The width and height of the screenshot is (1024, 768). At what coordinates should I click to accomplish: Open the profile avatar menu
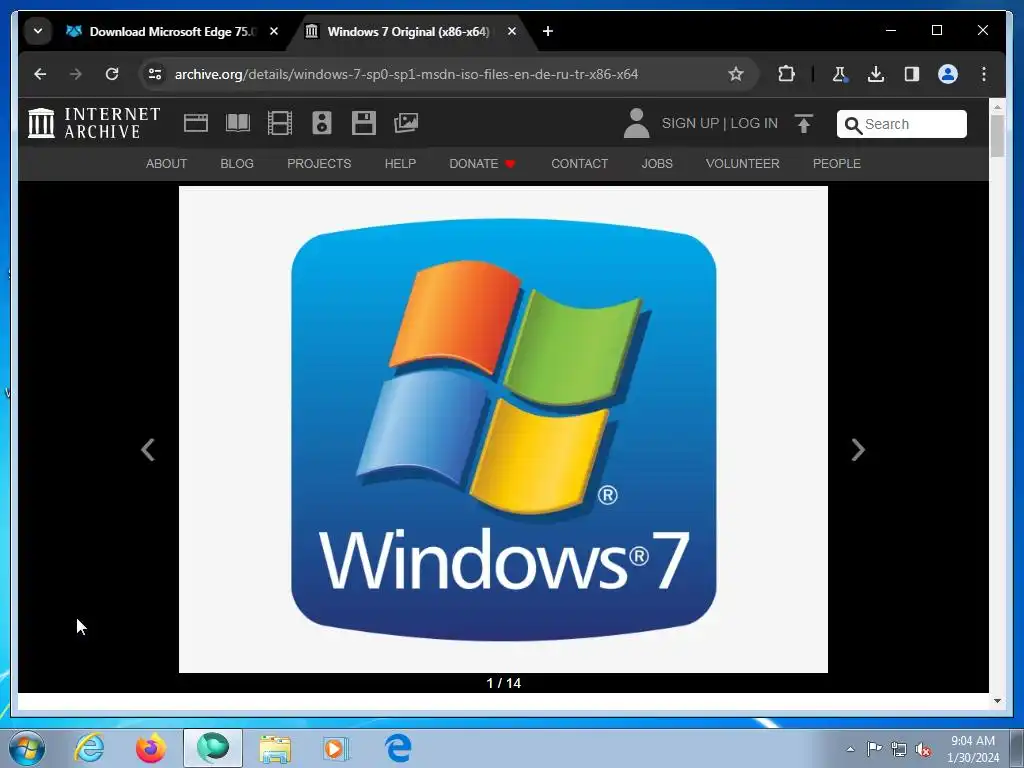(948, 74)
